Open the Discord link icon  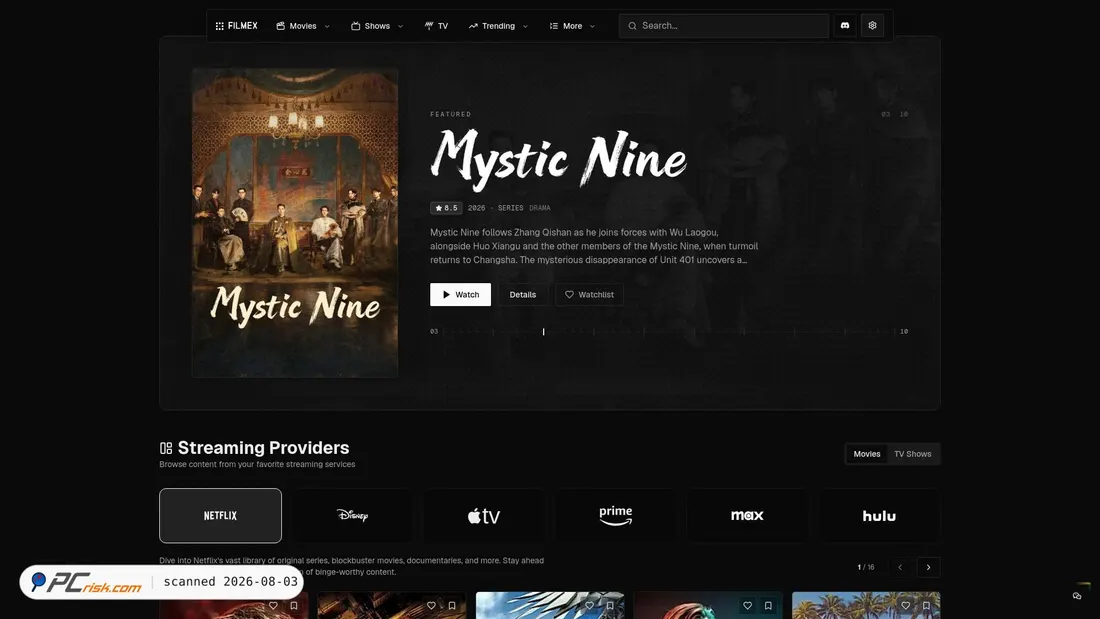tap(845, 26)
